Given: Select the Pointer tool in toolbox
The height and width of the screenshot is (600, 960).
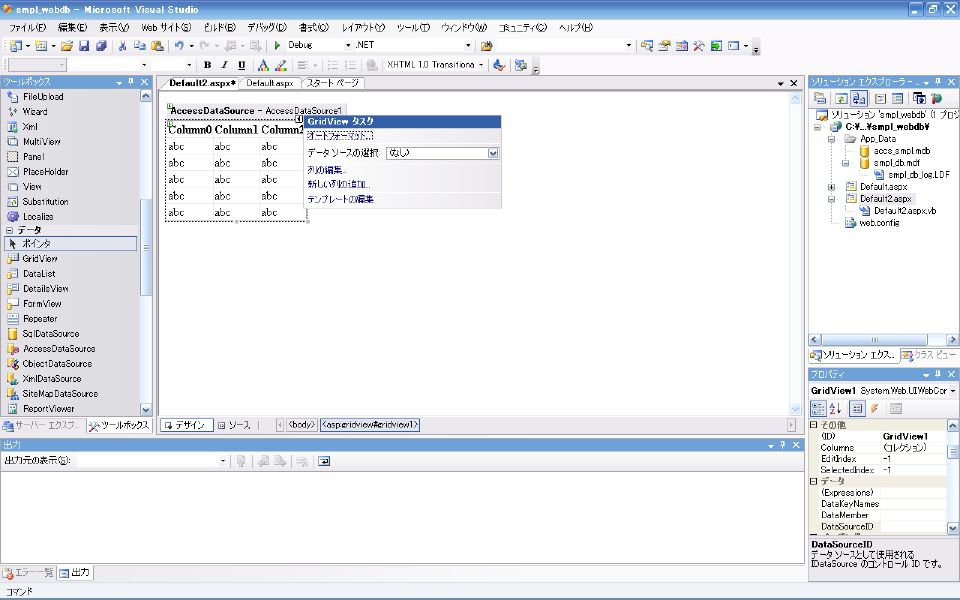Looking at the screenshot, I should 70,243.
